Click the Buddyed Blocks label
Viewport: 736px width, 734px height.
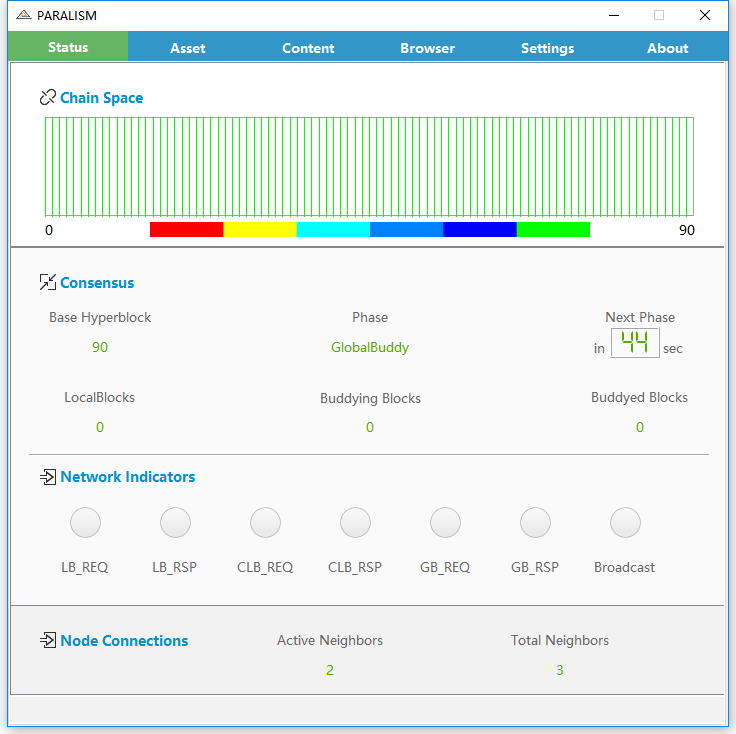click(x=639, y=398)
